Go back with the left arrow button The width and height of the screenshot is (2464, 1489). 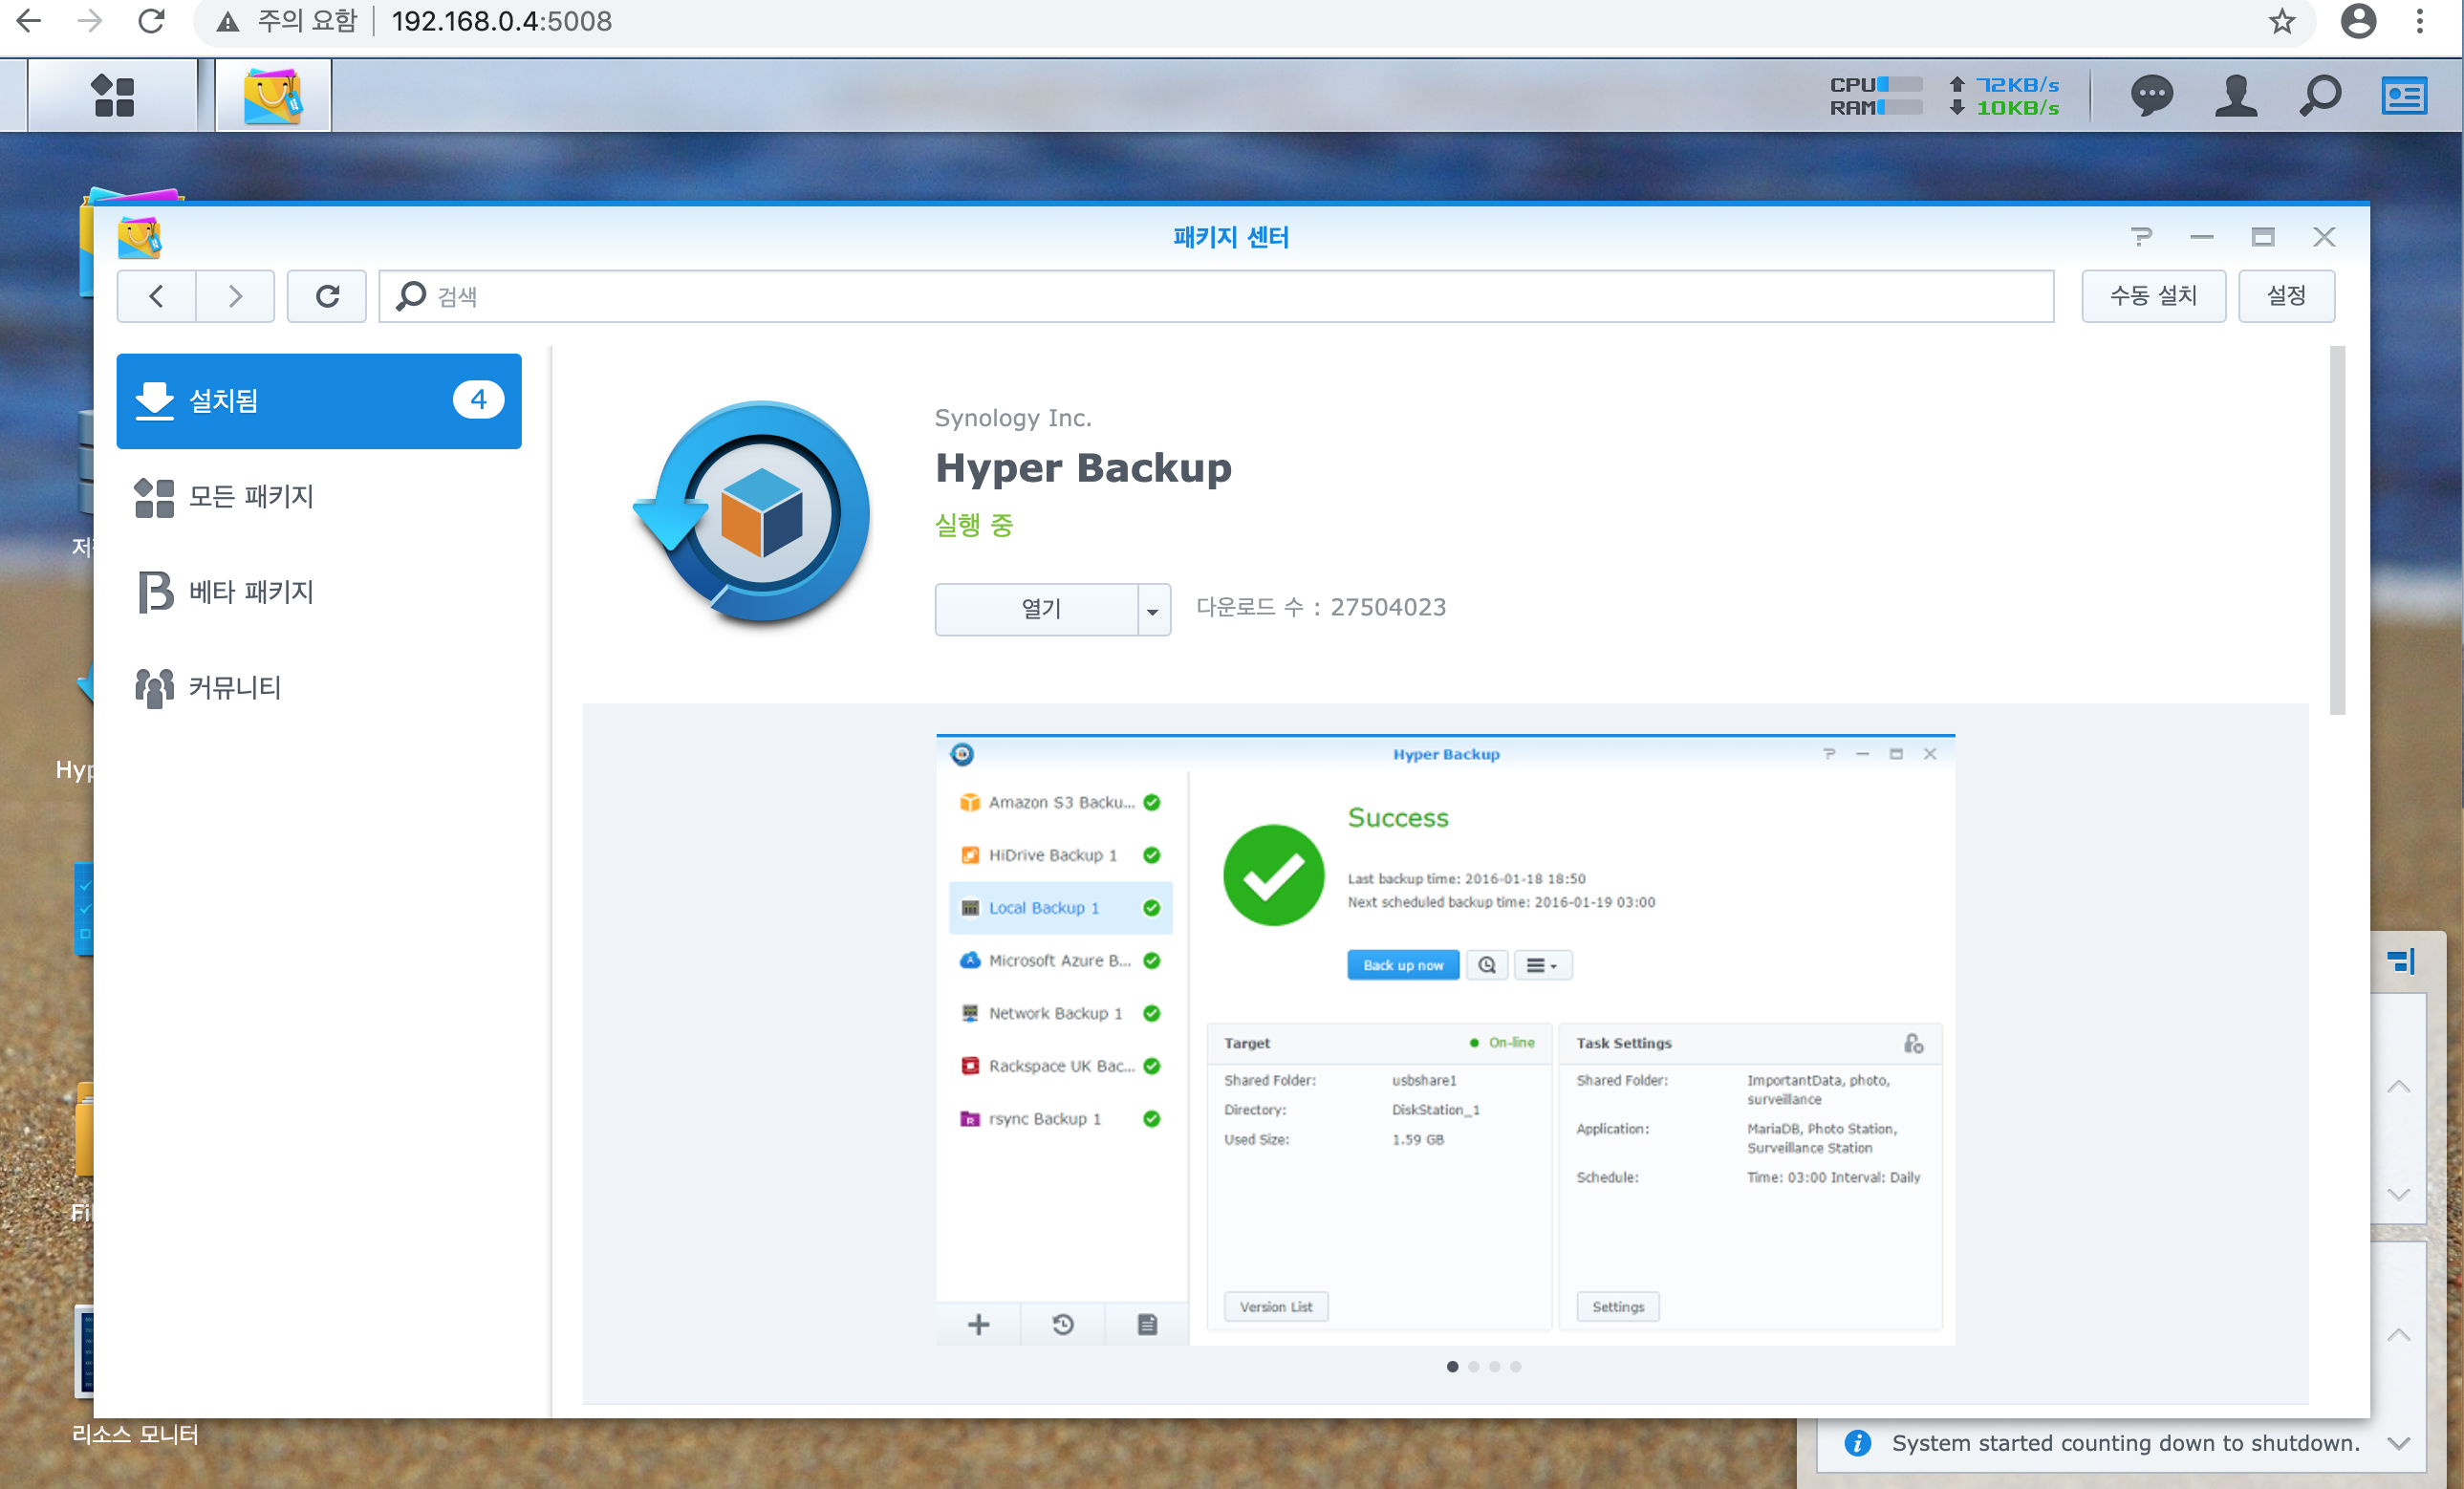point(156,296)
